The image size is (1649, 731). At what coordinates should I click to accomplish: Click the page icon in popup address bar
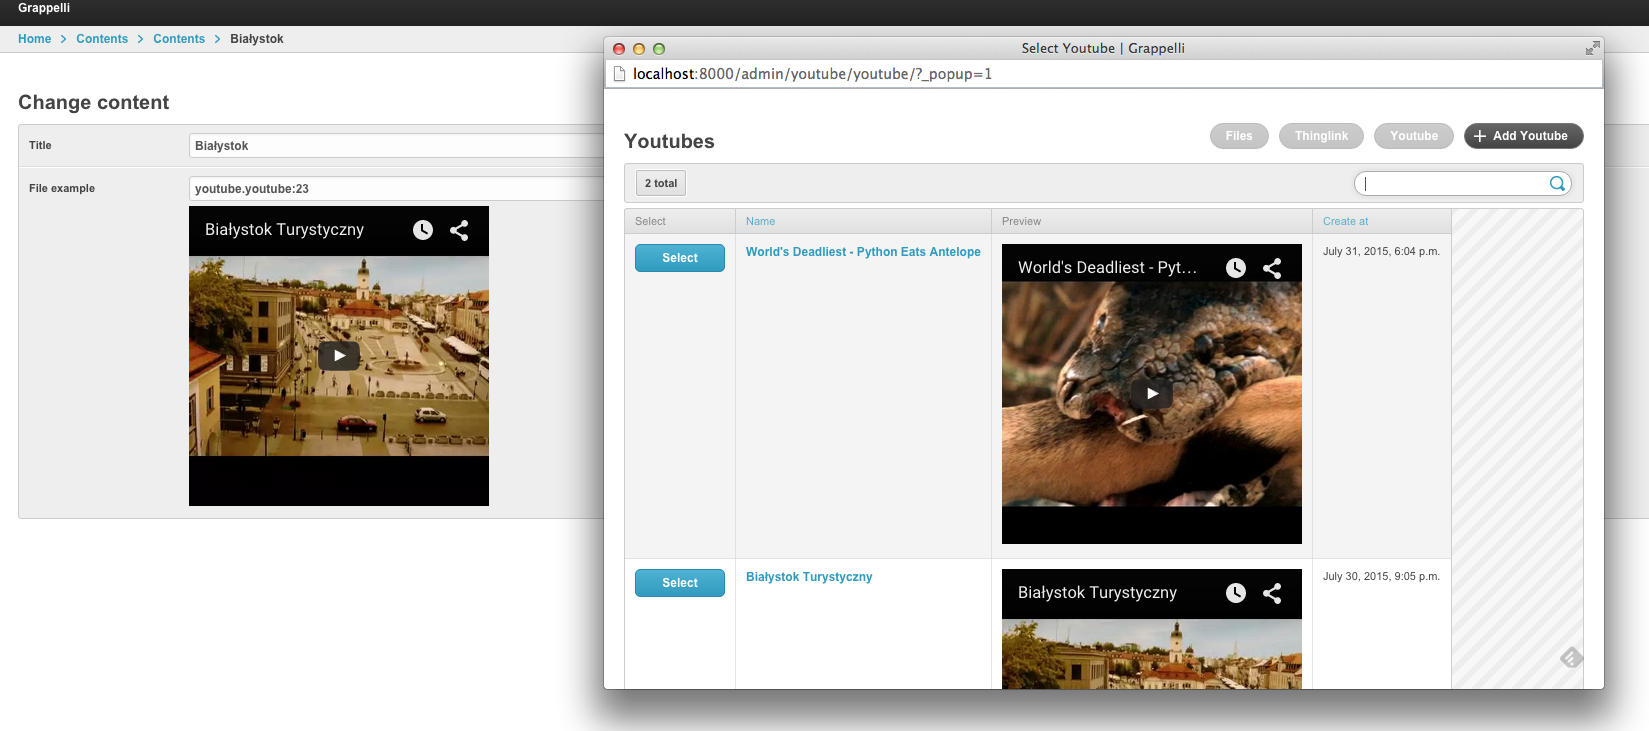(619, 74)
